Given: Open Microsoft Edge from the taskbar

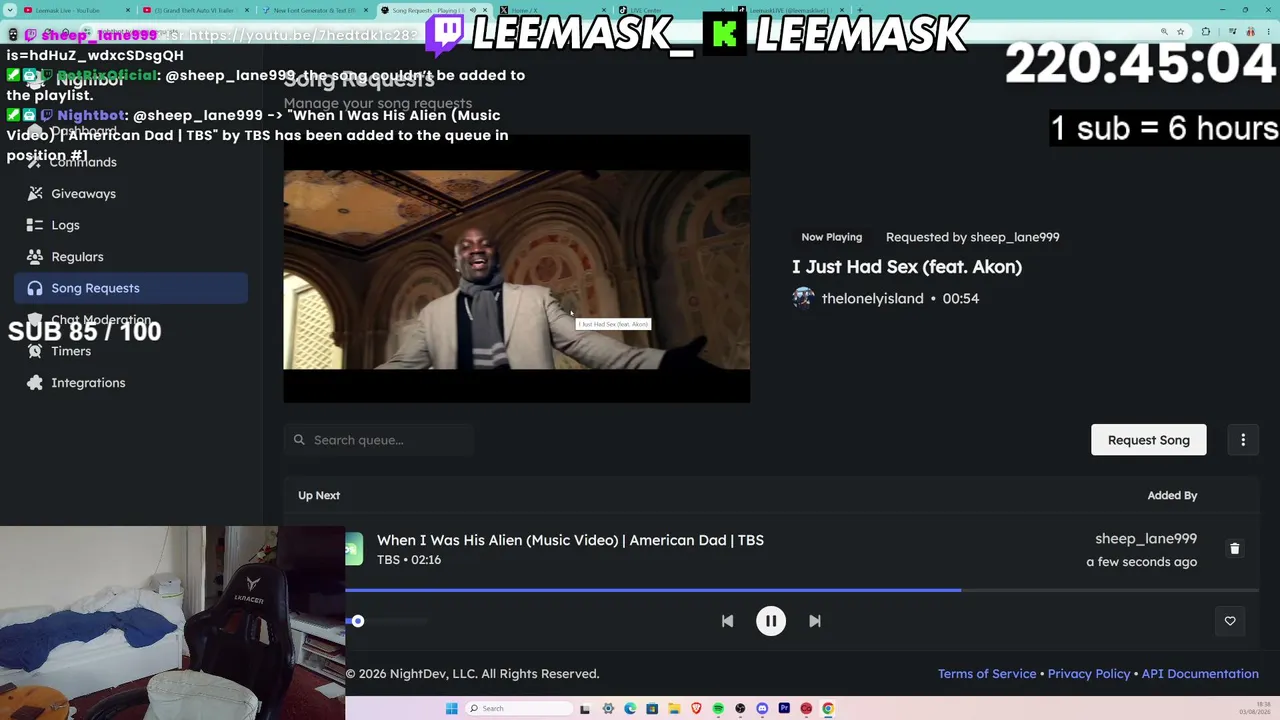Looking at the screenshot, I should [630, 709].
